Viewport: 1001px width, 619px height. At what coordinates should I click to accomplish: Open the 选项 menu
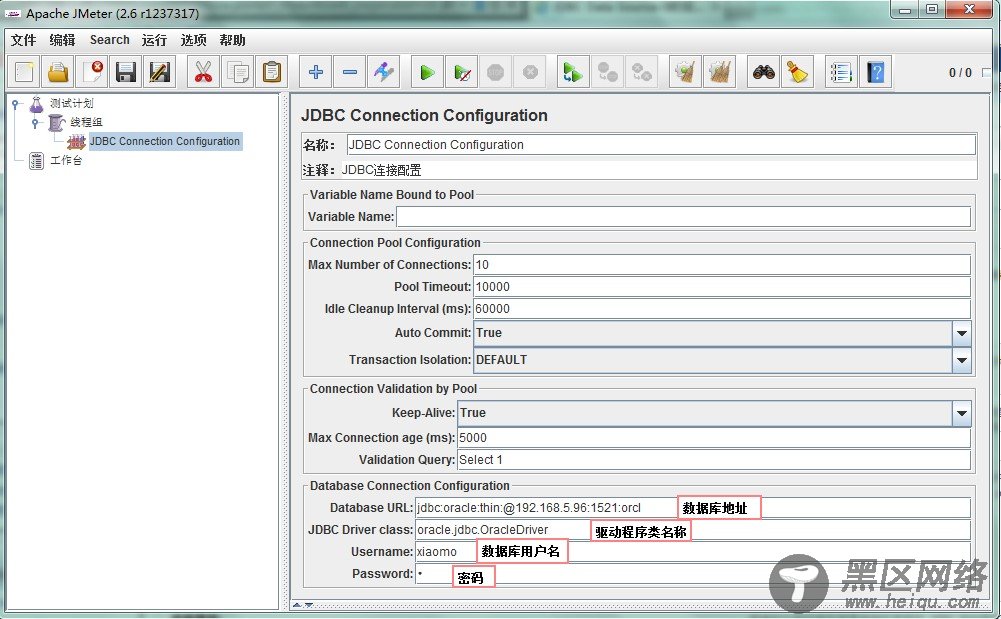[x=193, y=40]
